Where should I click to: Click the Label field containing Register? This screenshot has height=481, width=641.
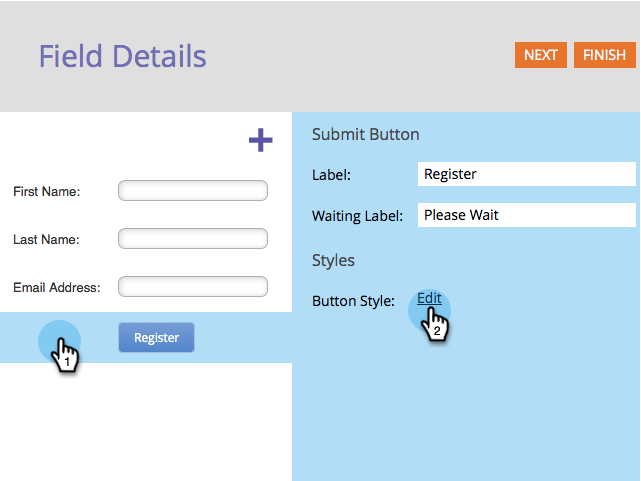click(527, 174)
